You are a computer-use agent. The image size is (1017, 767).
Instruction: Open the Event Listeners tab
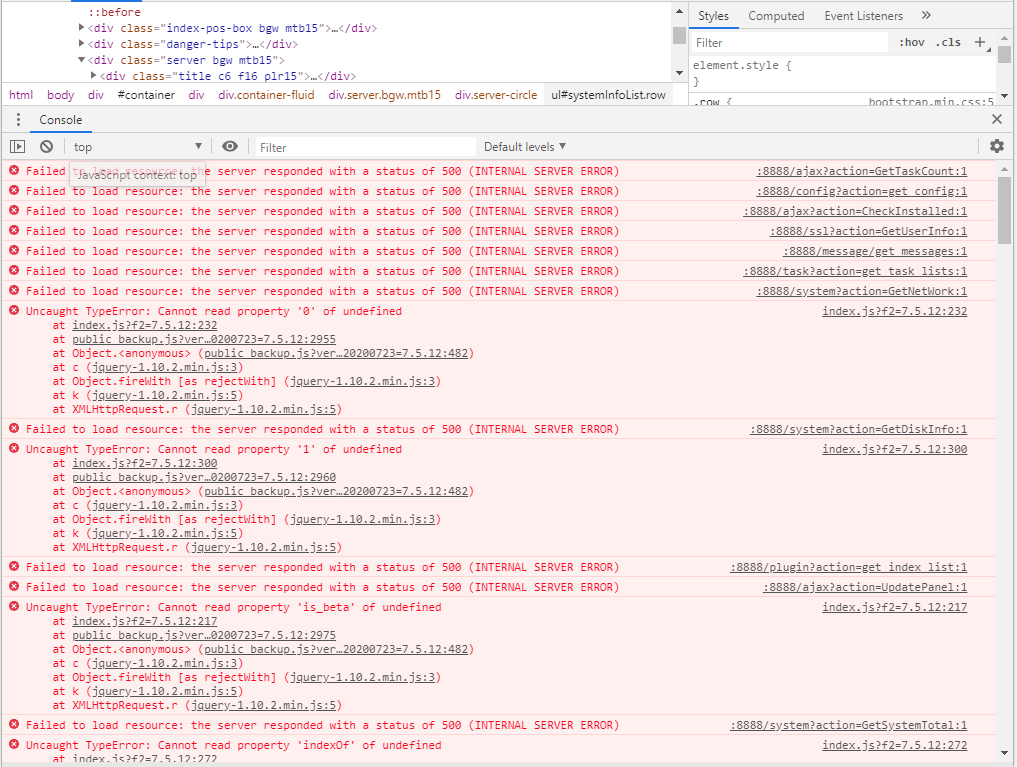click(863, 16)
